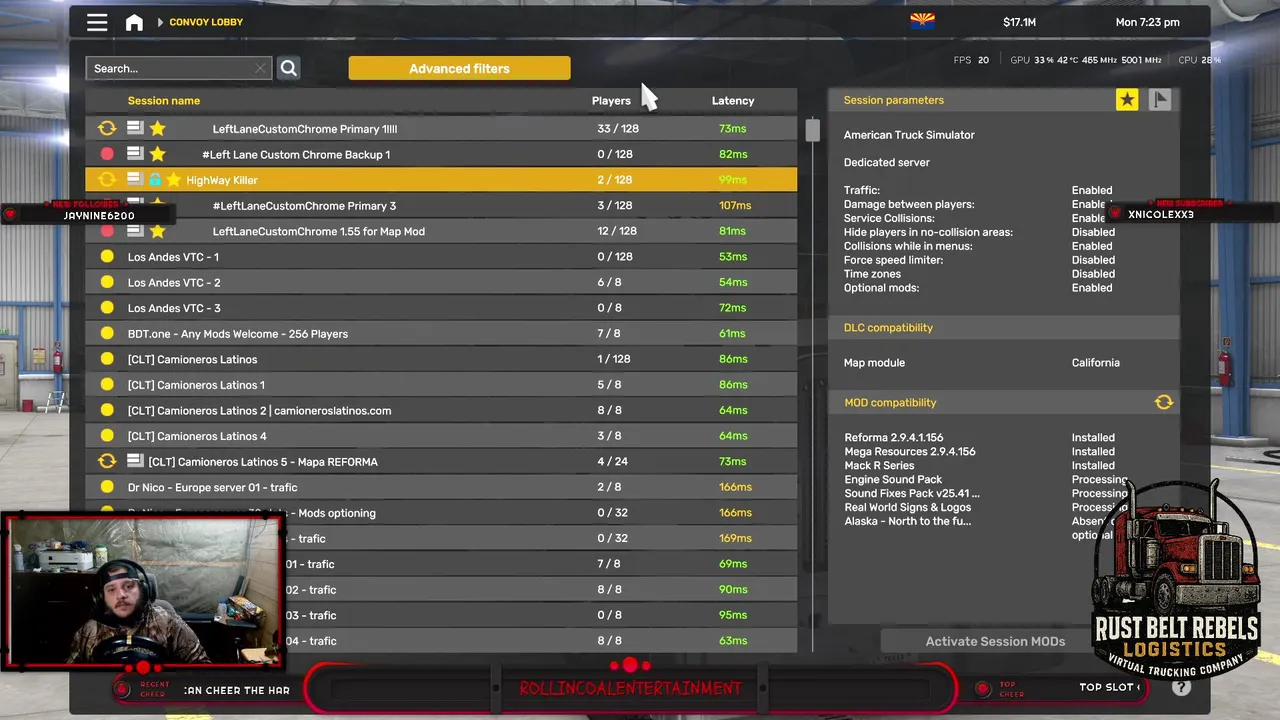Click CONVOY LOBBY breadcrumb

pos(206,22)
